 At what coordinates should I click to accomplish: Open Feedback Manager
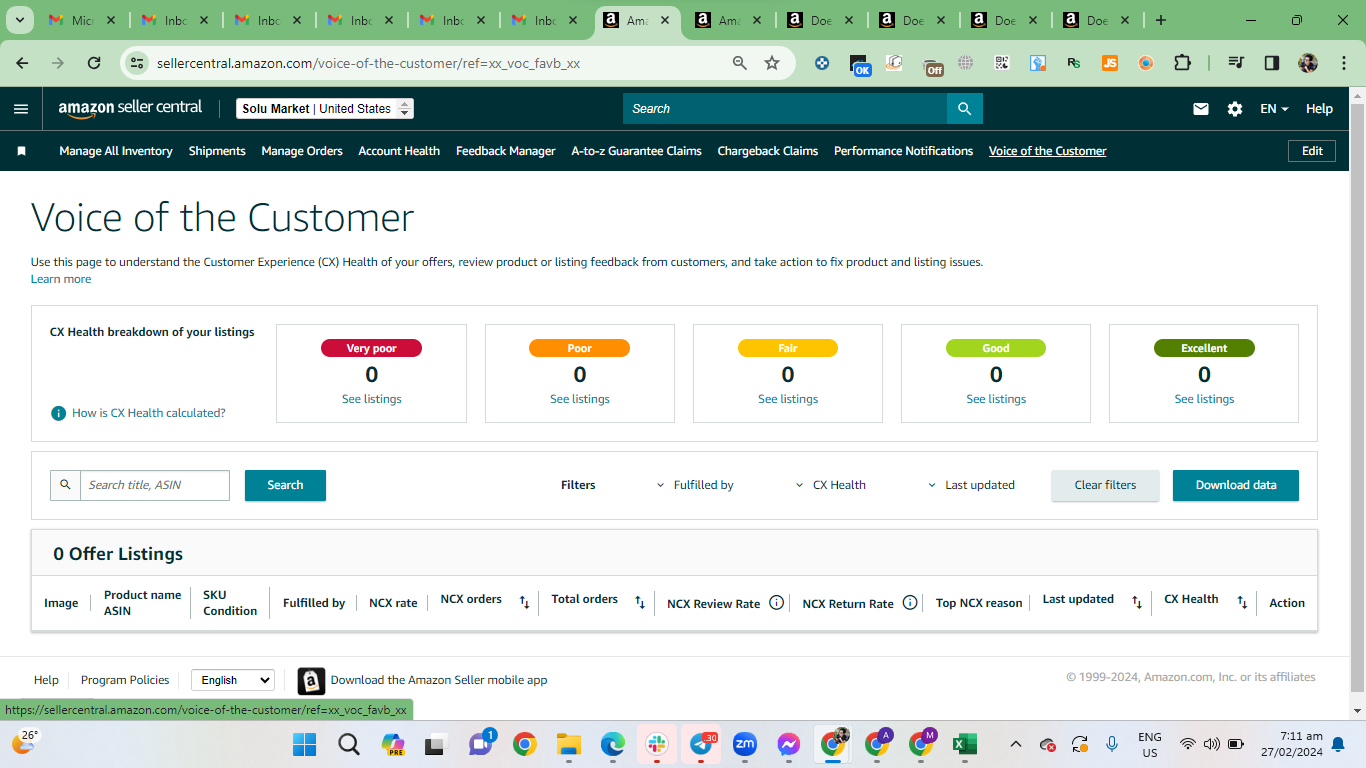(506, 151)
